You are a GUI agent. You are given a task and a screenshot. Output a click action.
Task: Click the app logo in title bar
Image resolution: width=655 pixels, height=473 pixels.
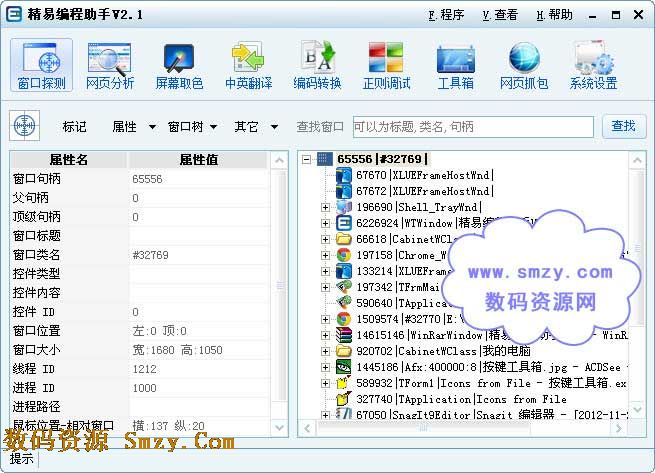(x=14, y=14)
